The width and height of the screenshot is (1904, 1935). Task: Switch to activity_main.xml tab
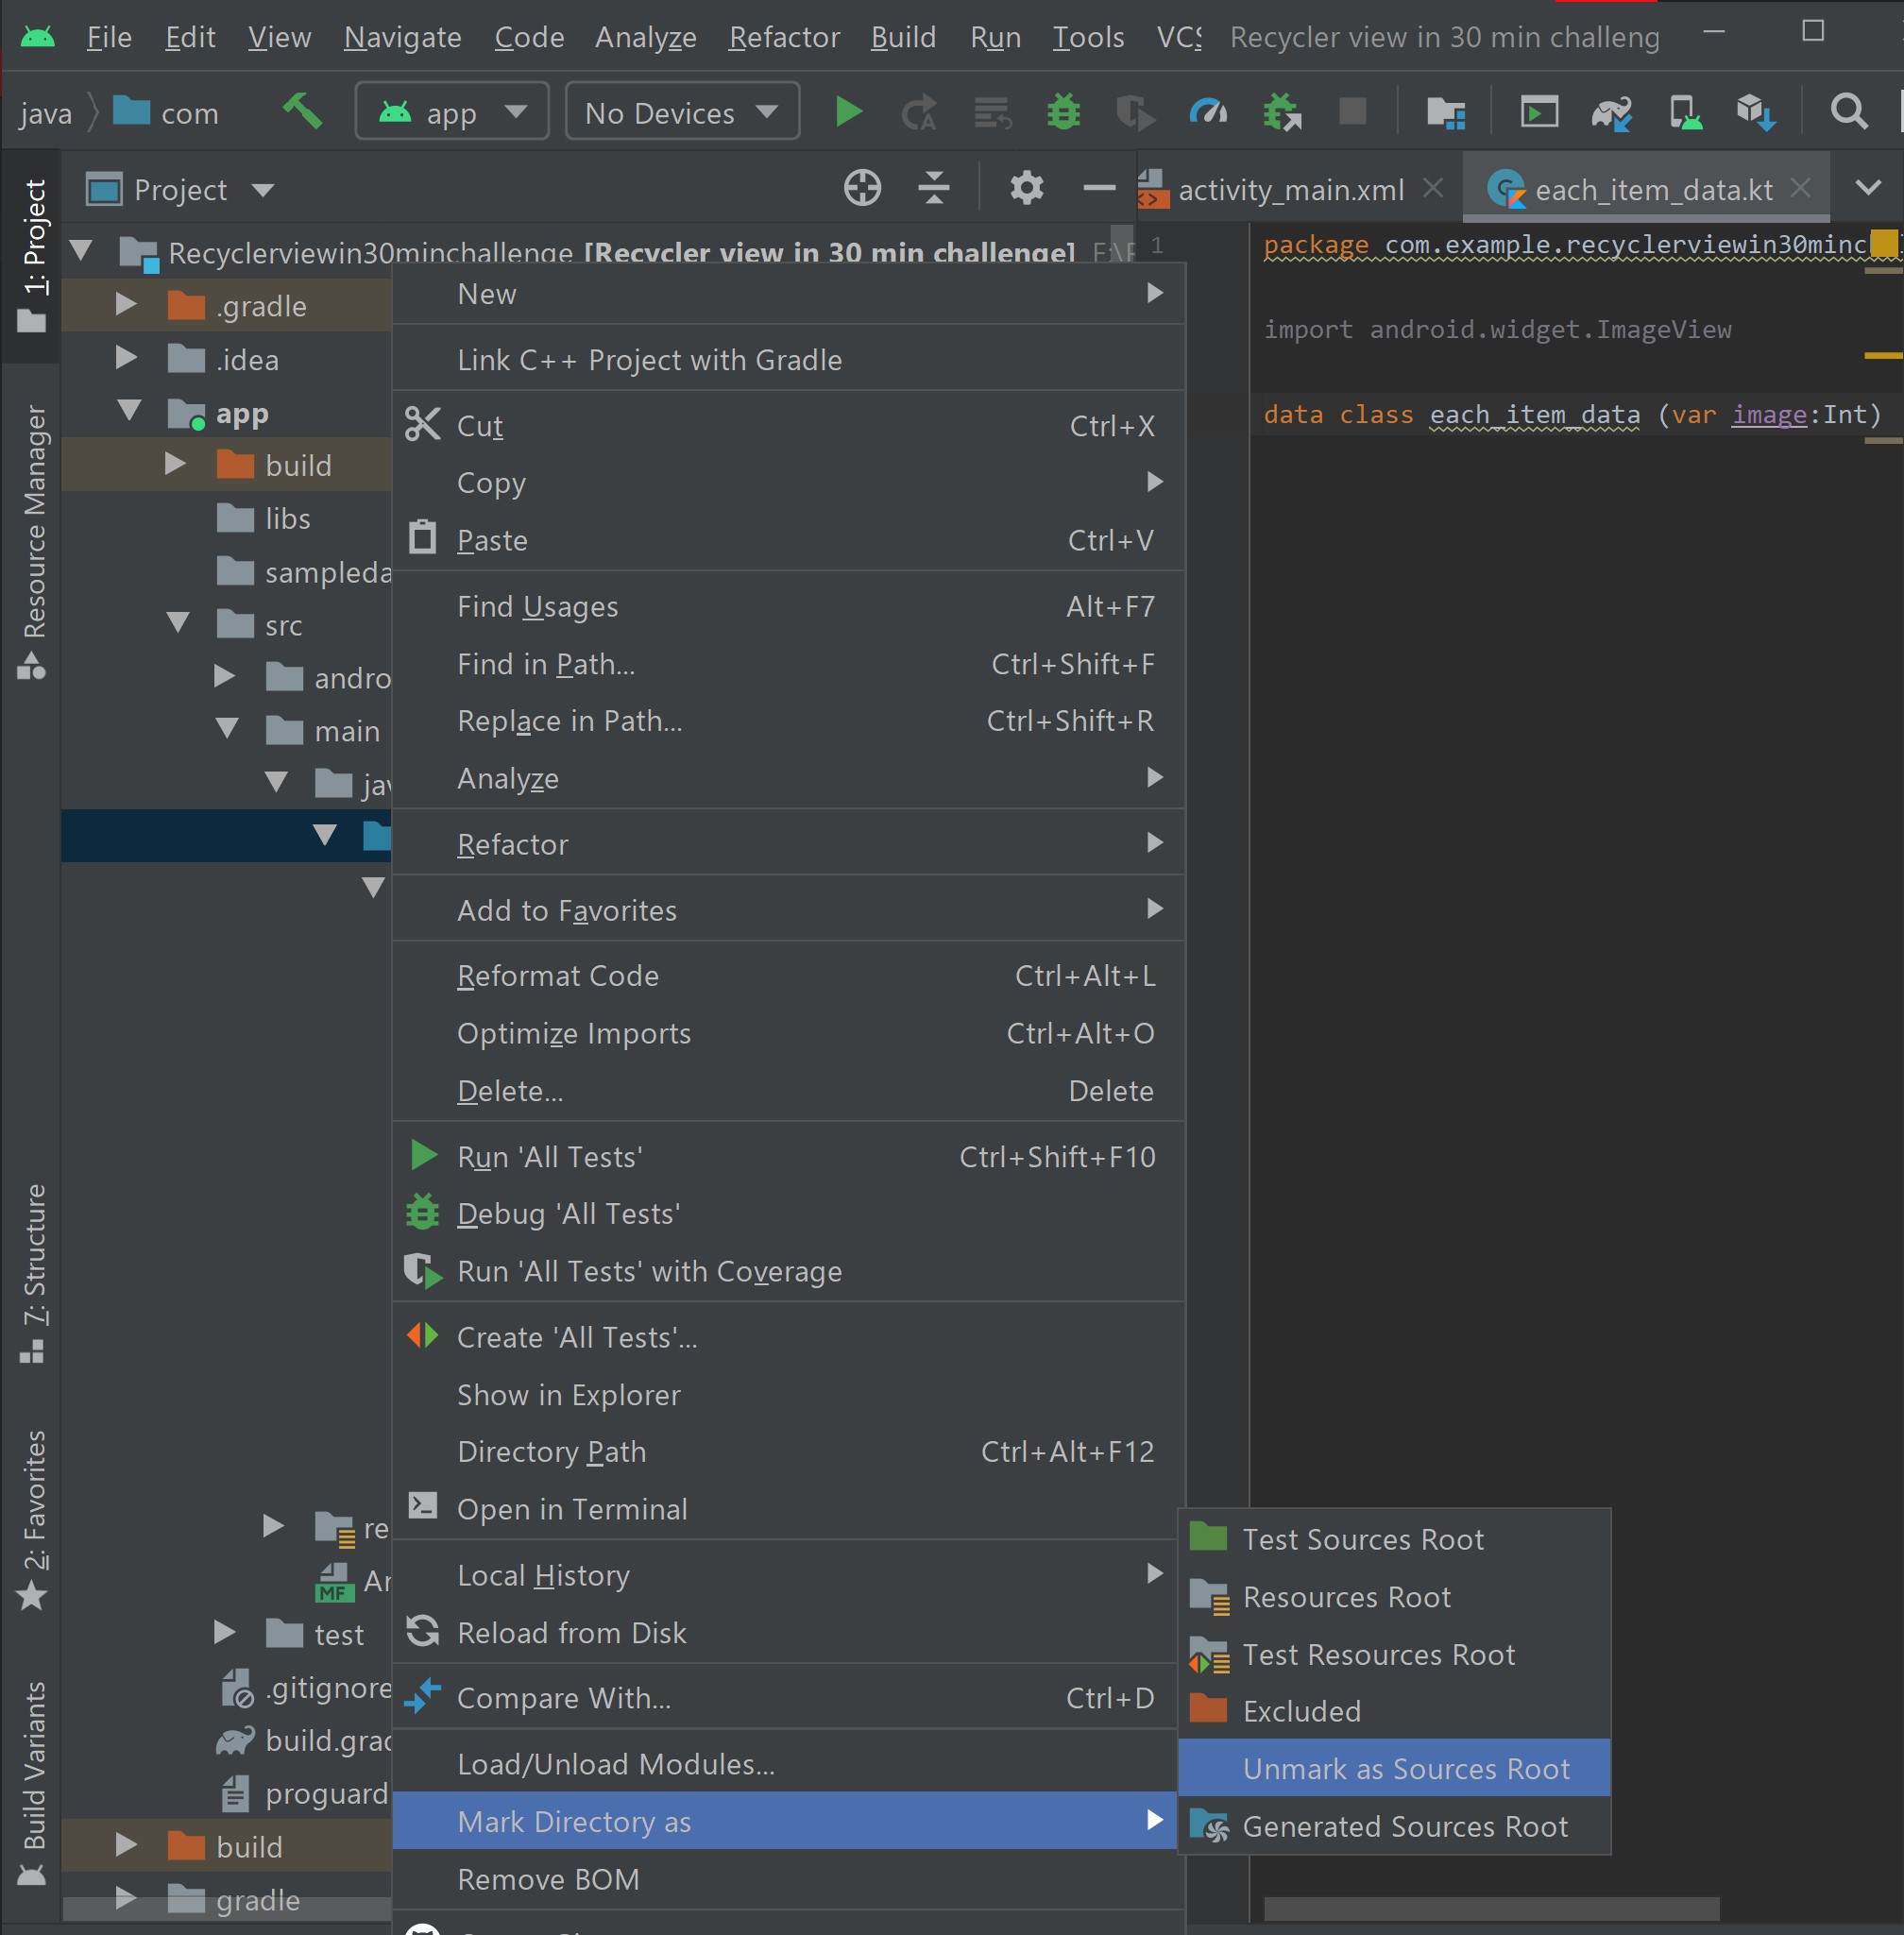(1290, 189)
